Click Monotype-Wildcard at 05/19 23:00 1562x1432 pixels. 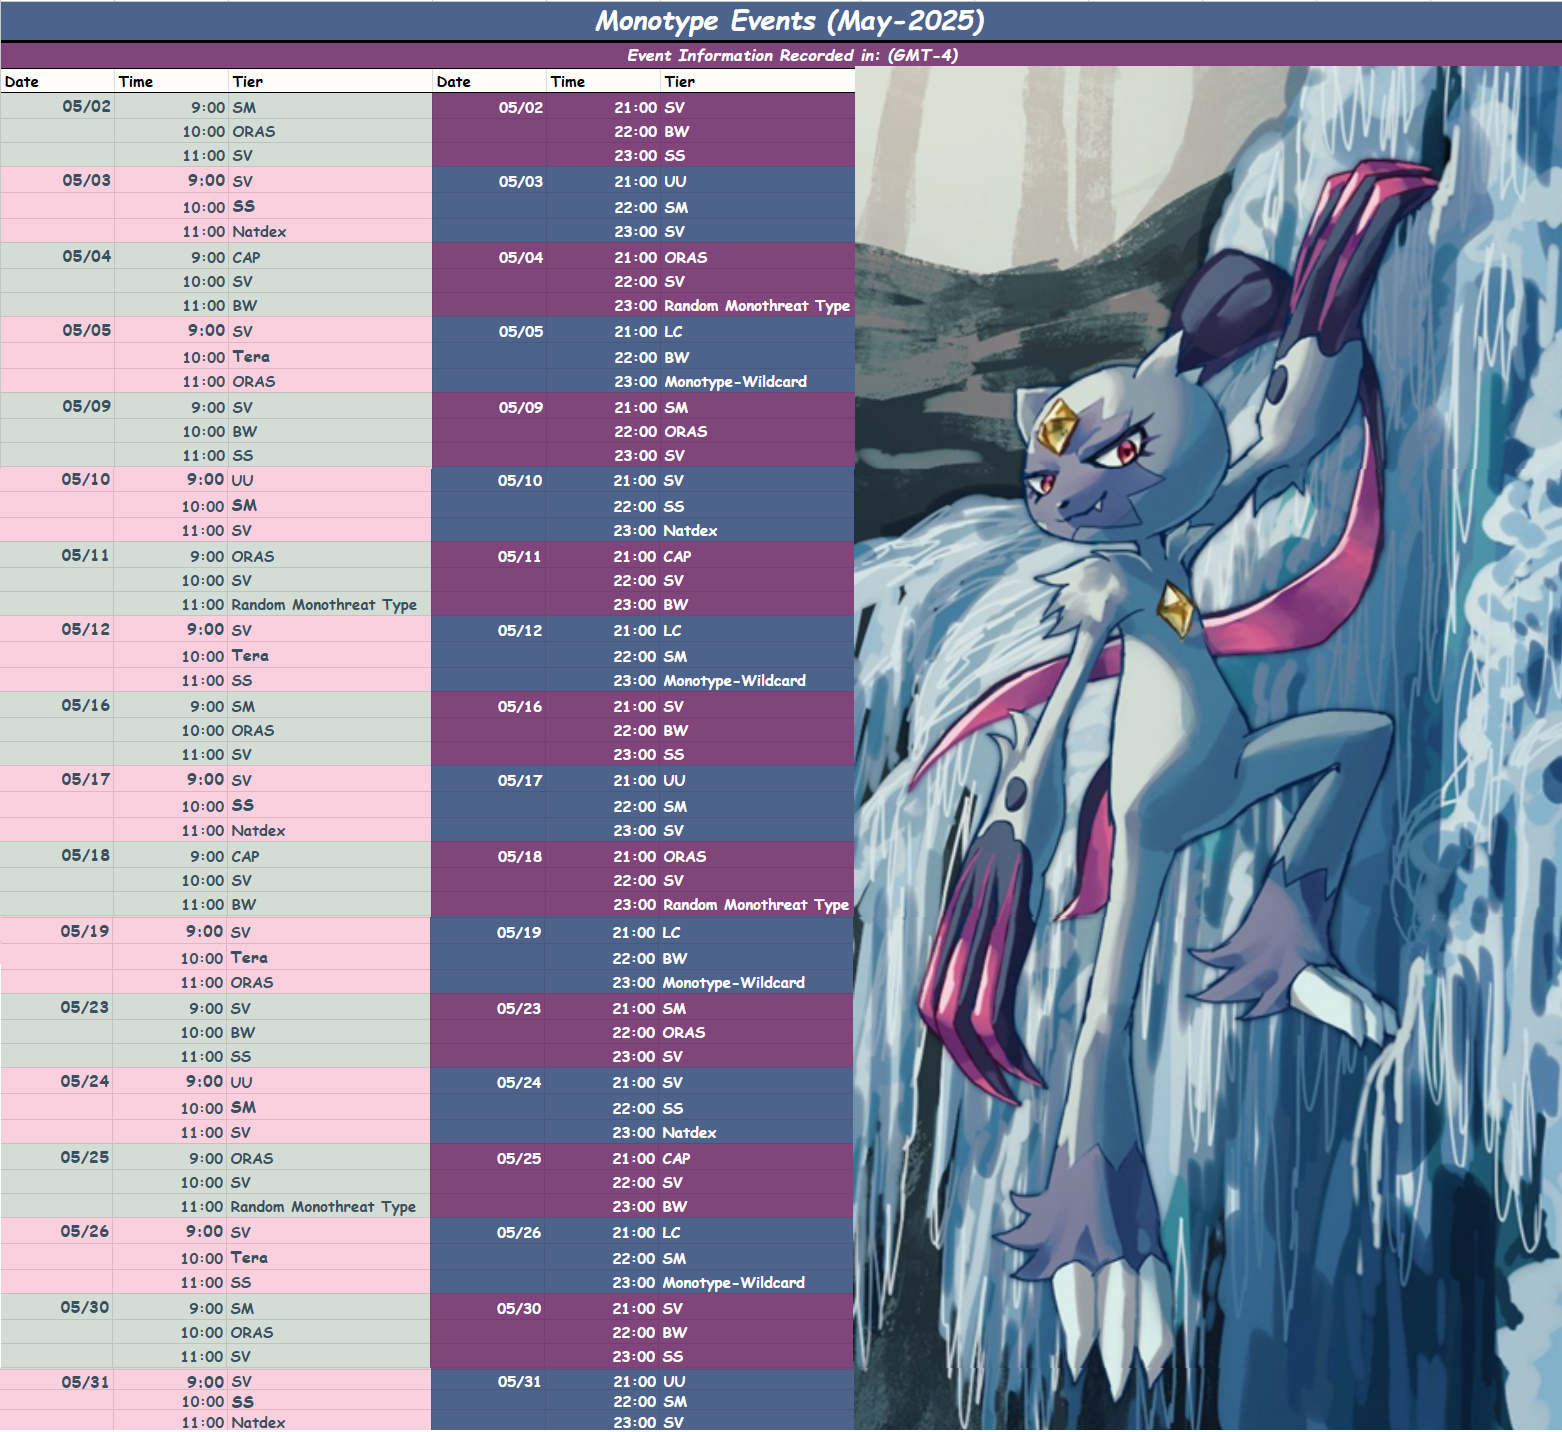pos(734,982)
